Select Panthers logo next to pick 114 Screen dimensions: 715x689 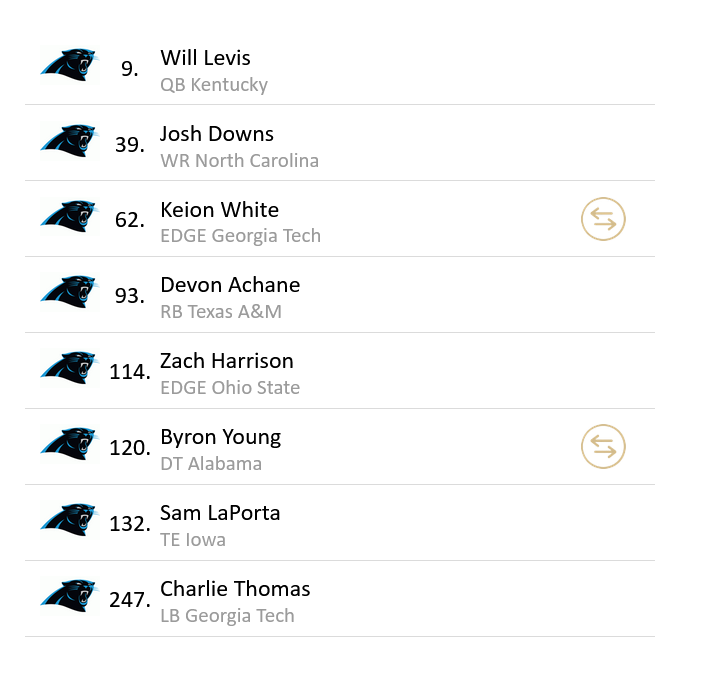click(69, 370)
